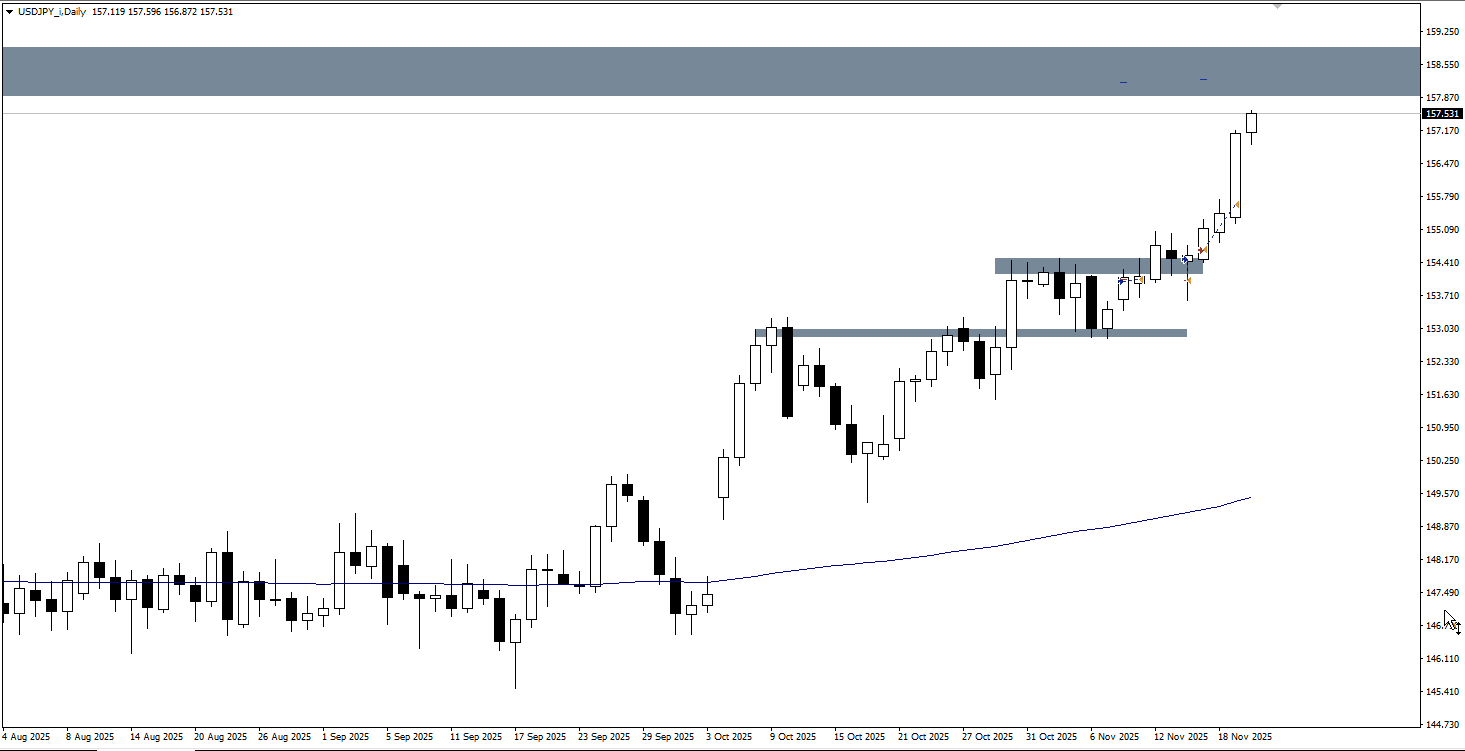Screen dimensions: 1465x751
Task: Click the chart shift triangle marker at top
Action: 1277,7
